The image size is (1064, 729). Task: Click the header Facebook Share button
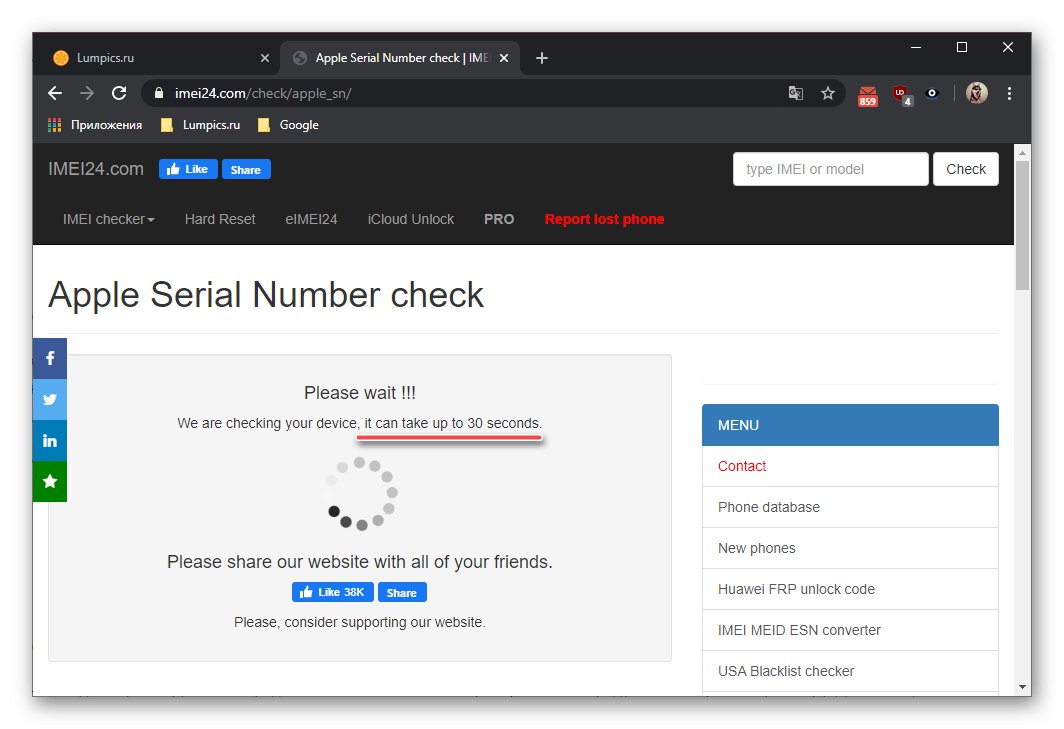click(246, 169)
